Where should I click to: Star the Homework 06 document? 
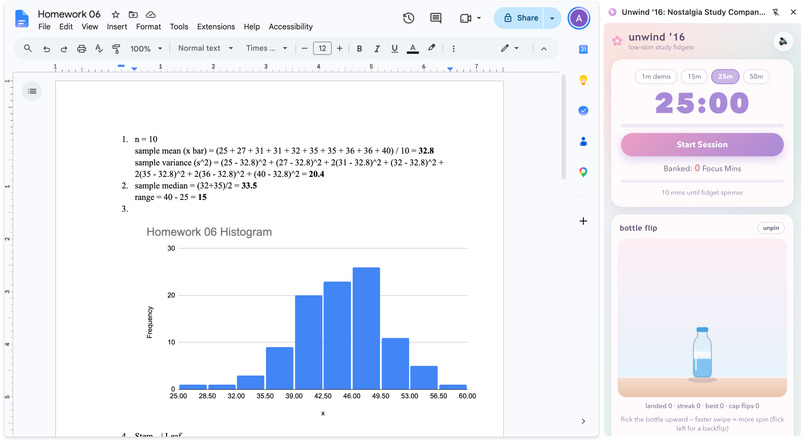[x=116, y=14]
